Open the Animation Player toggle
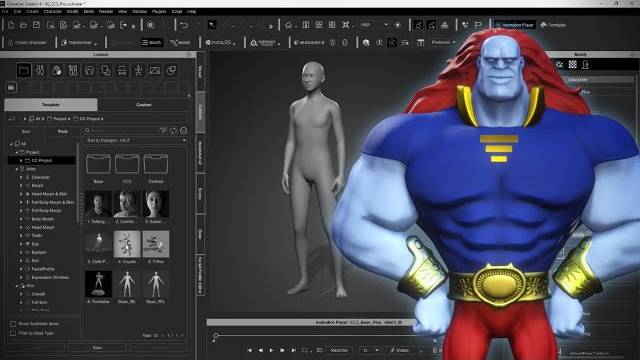 515,25
